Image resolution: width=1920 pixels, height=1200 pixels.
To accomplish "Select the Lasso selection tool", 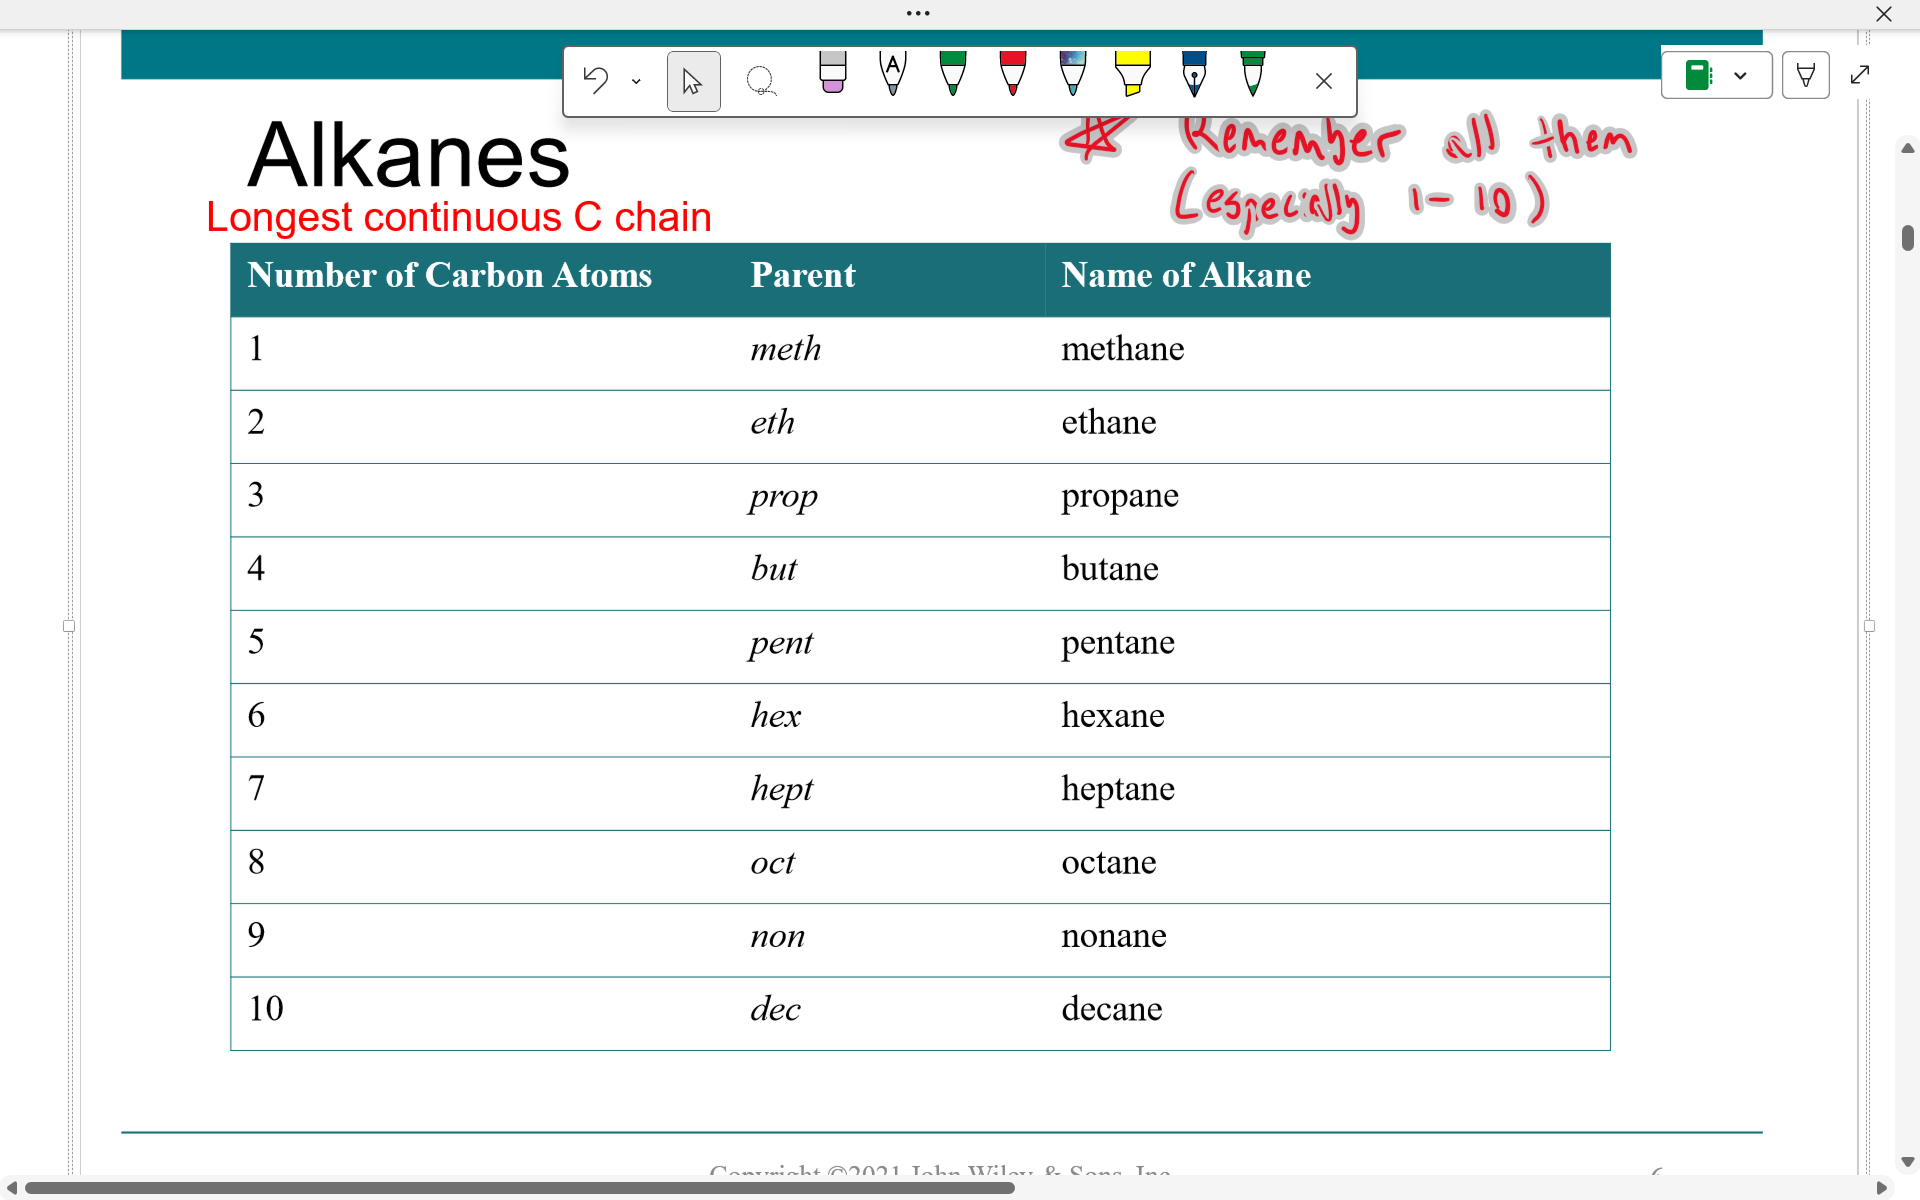I will click(x=761, y=81).
